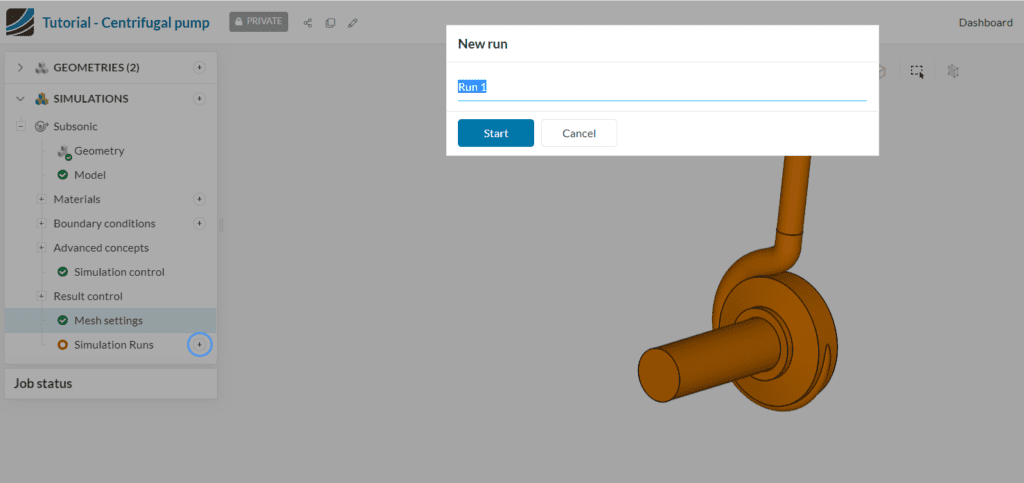Cancel the New run dialog
This screenshot has height=483, width=1024.
(x=578, y=133)
